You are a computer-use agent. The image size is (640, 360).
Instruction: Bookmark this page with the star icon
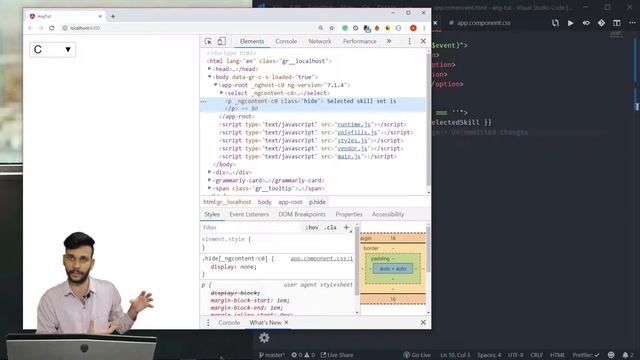click(x=331, y=28)
